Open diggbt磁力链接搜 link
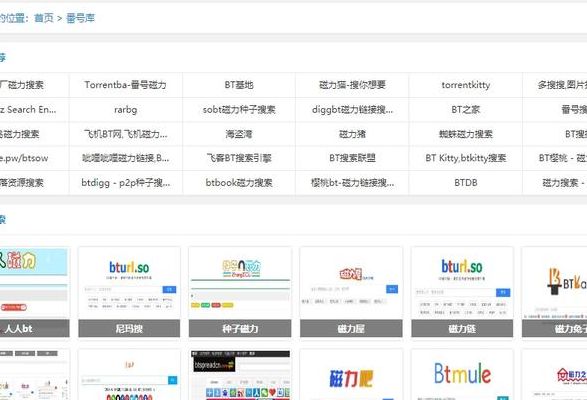587x400 pixels. [352, 110]
